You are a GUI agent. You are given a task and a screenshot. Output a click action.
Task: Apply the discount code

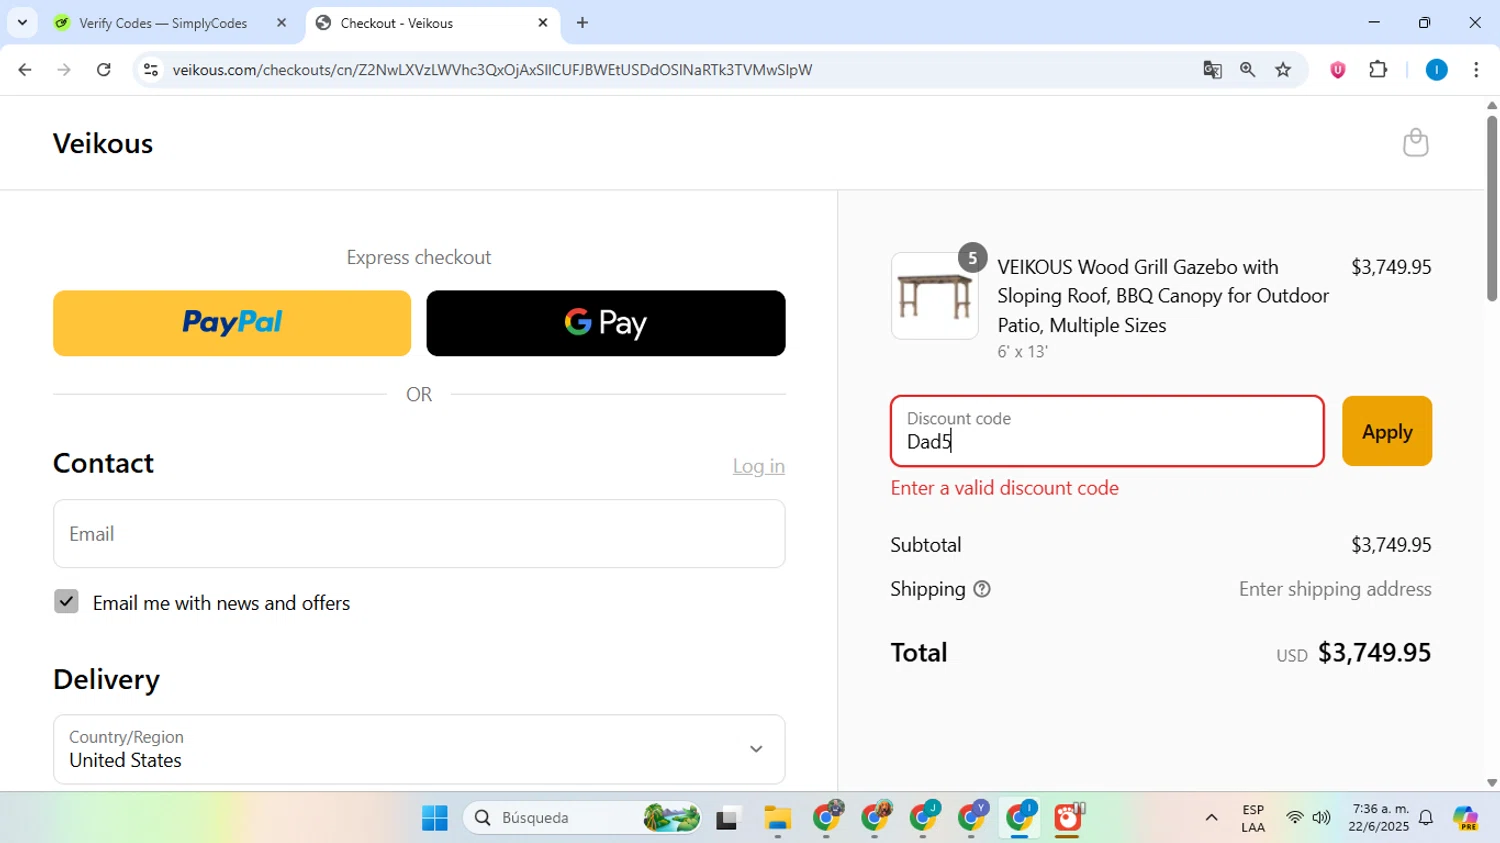point(1387,431)
